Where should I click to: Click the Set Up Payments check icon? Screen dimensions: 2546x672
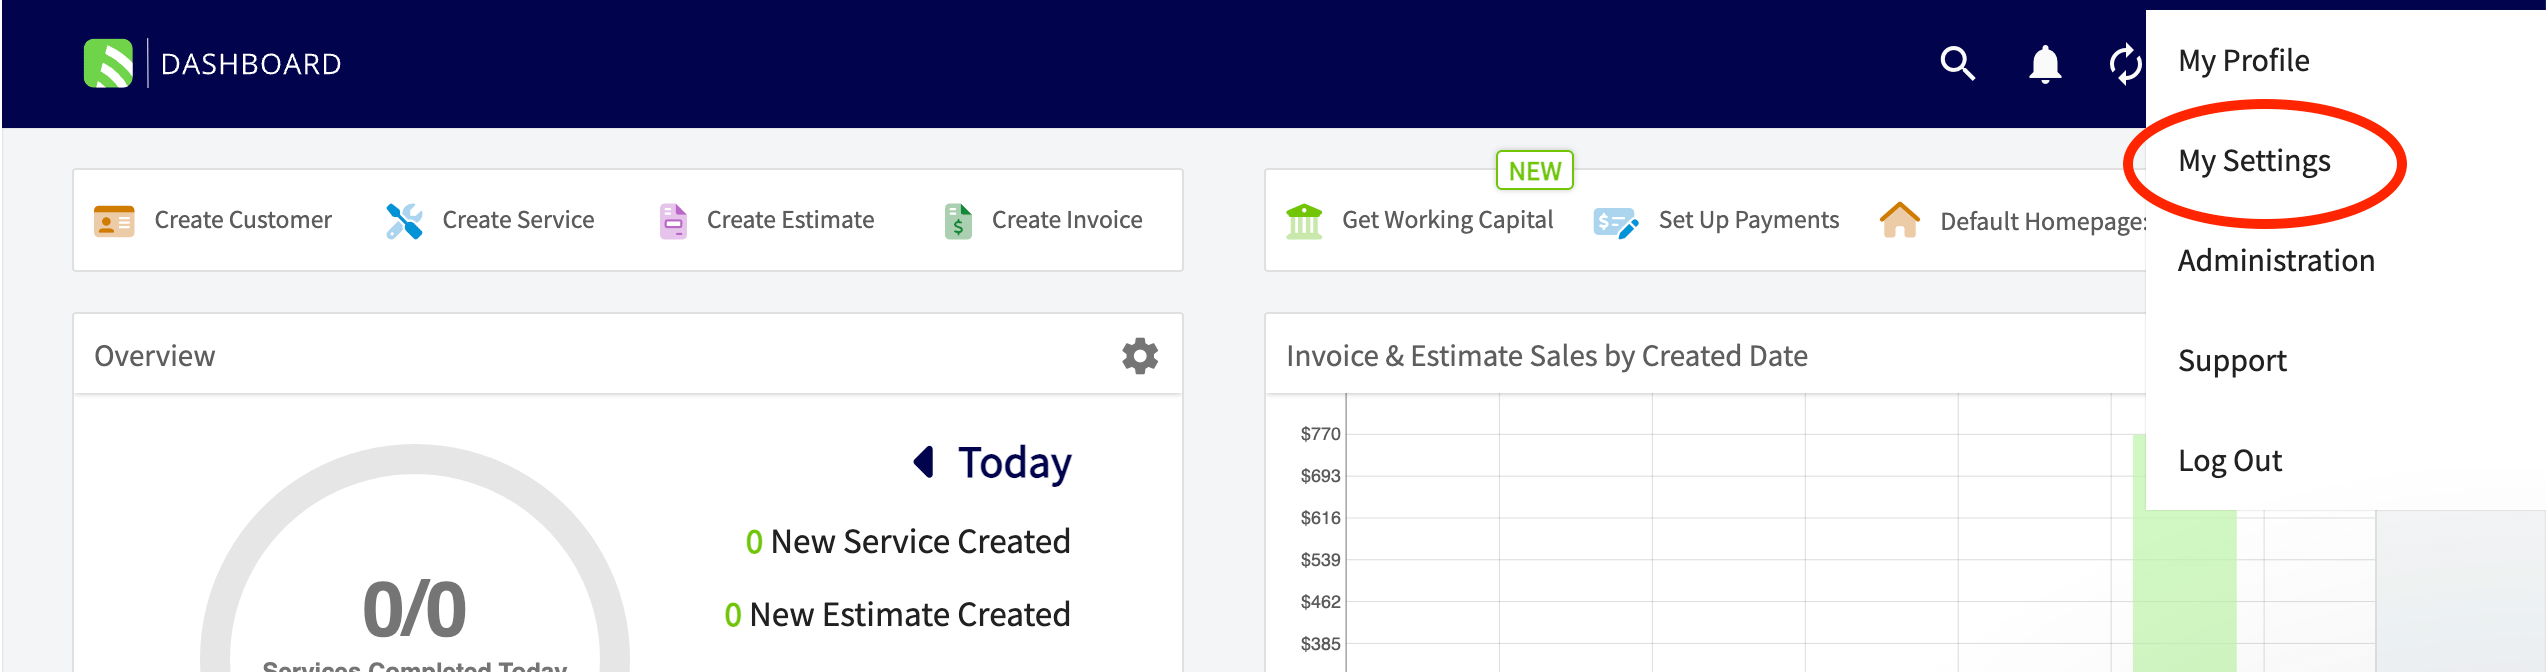coord(1615,222)
